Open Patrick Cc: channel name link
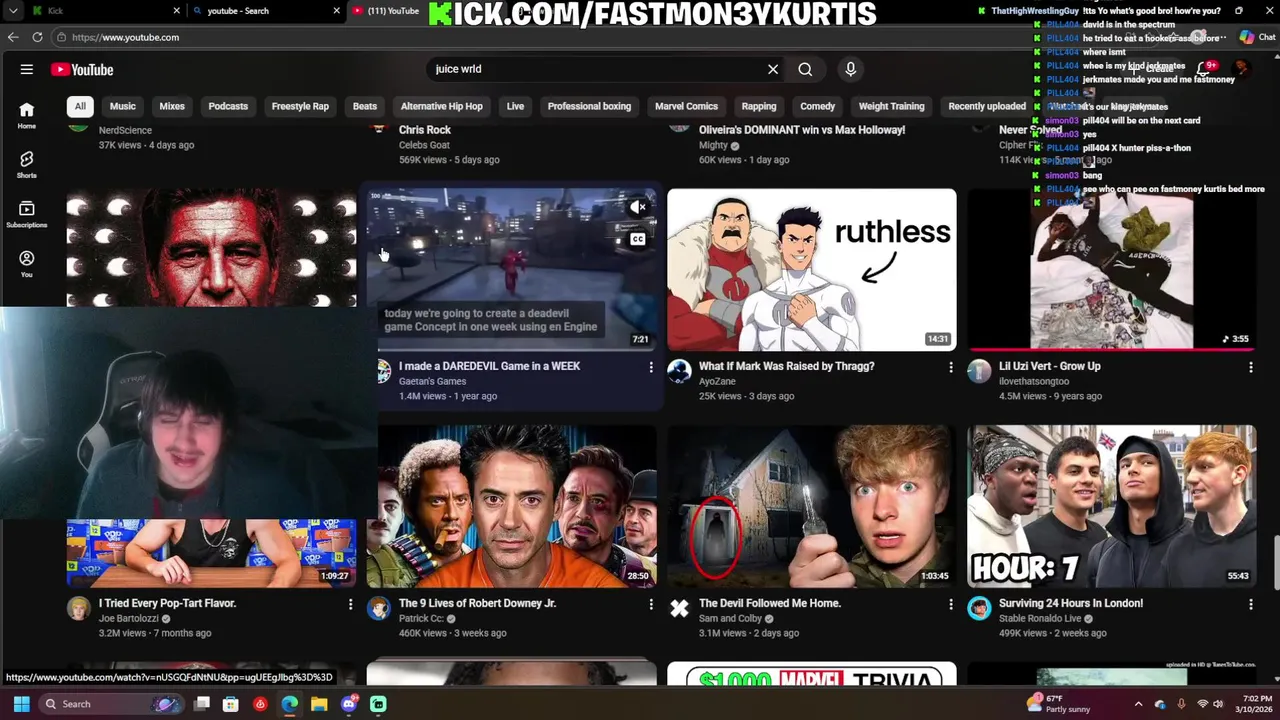 [x=421, y=619]
